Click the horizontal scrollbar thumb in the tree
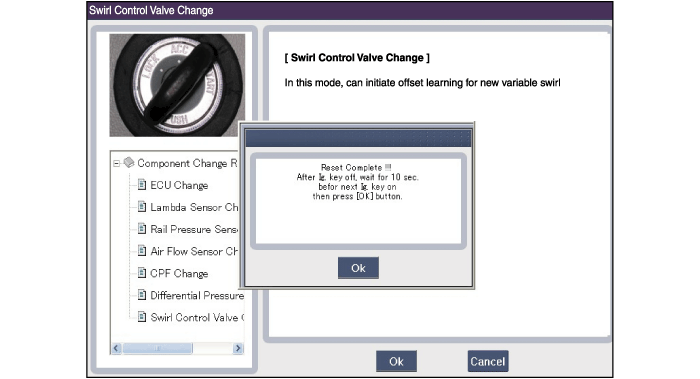This screenshot has height=379, width=700. 158,348
